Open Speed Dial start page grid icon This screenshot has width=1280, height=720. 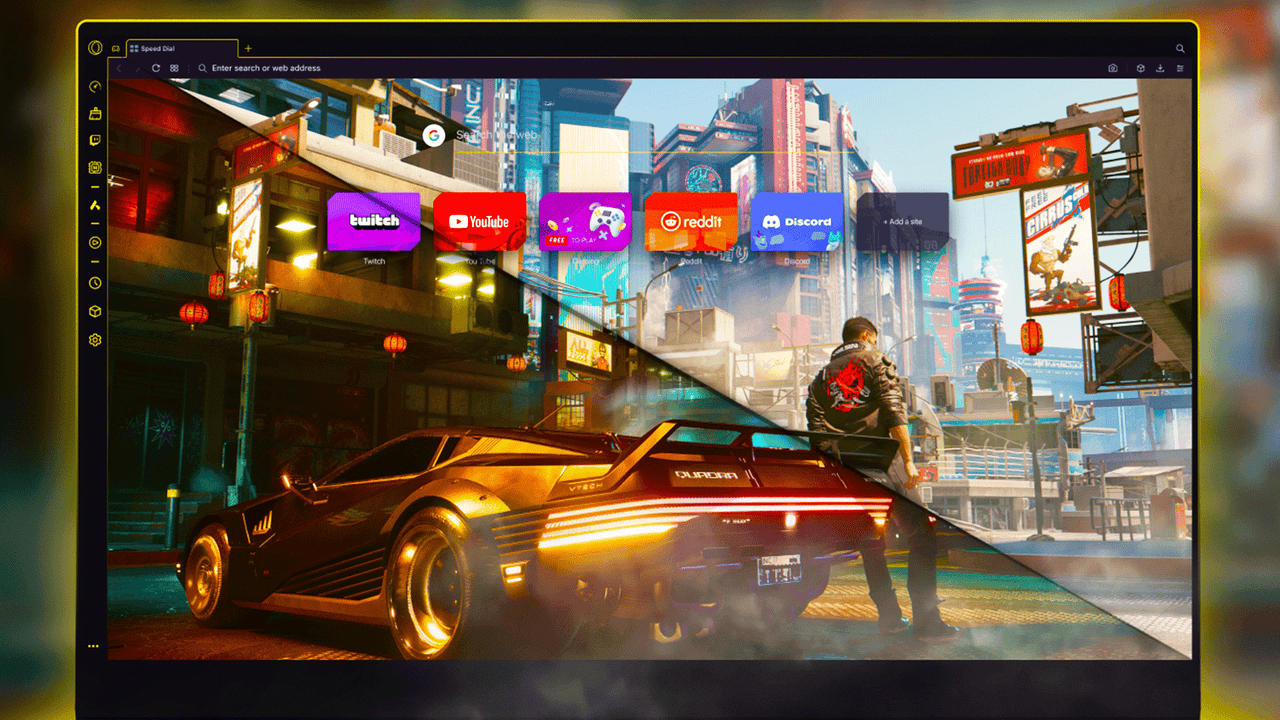[x=174, y=68]
